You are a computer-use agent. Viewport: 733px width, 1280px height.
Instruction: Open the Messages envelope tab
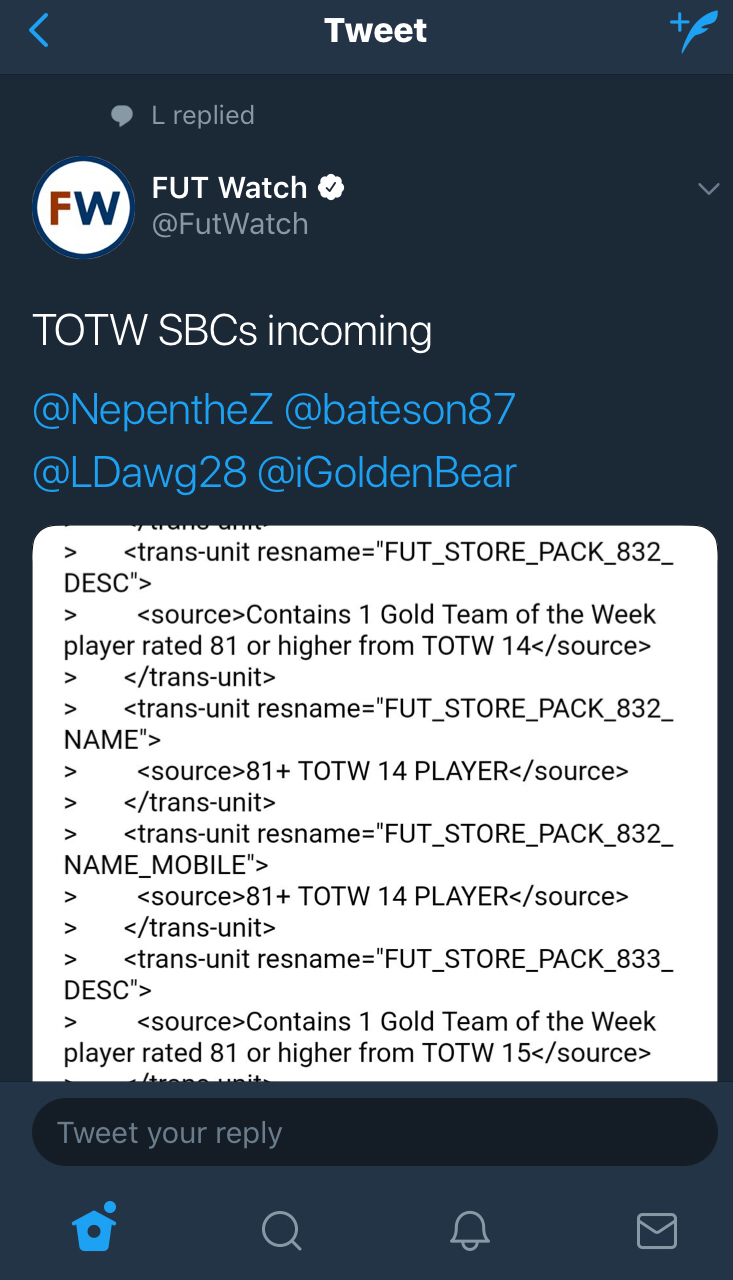point(657,1230)
